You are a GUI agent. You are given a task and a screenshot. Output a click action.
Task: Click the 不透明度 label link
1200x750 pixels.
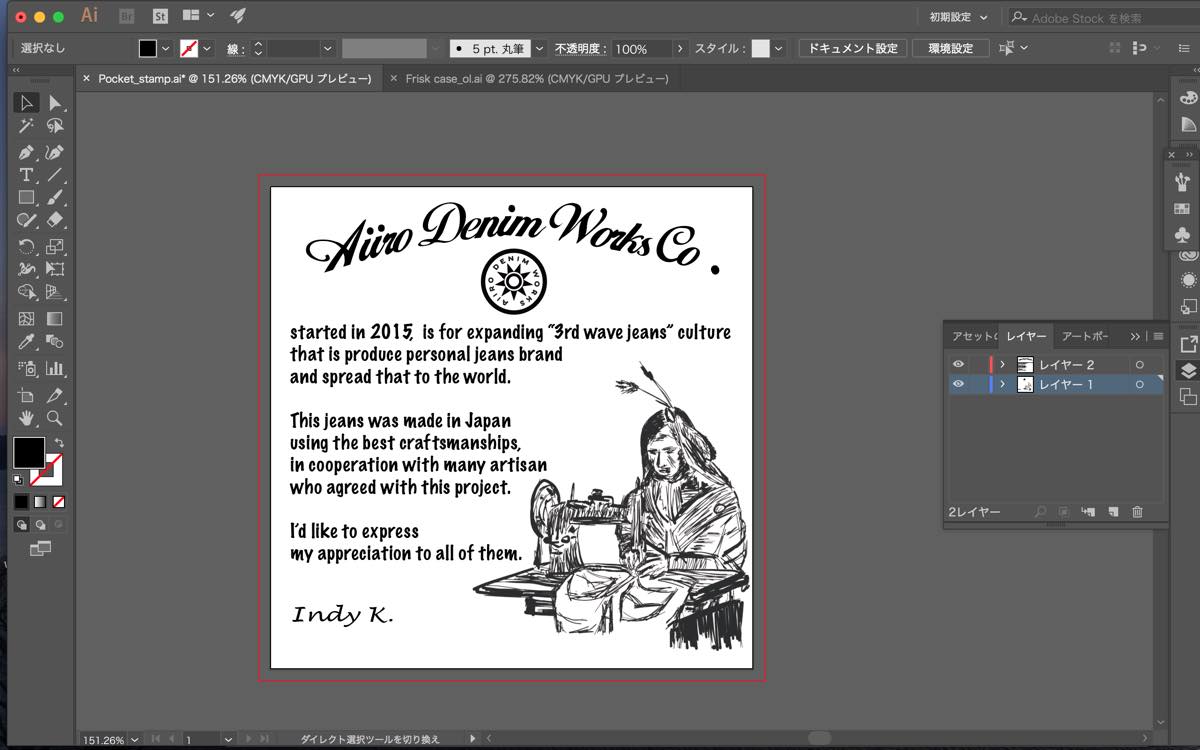(x=580, y=48)
